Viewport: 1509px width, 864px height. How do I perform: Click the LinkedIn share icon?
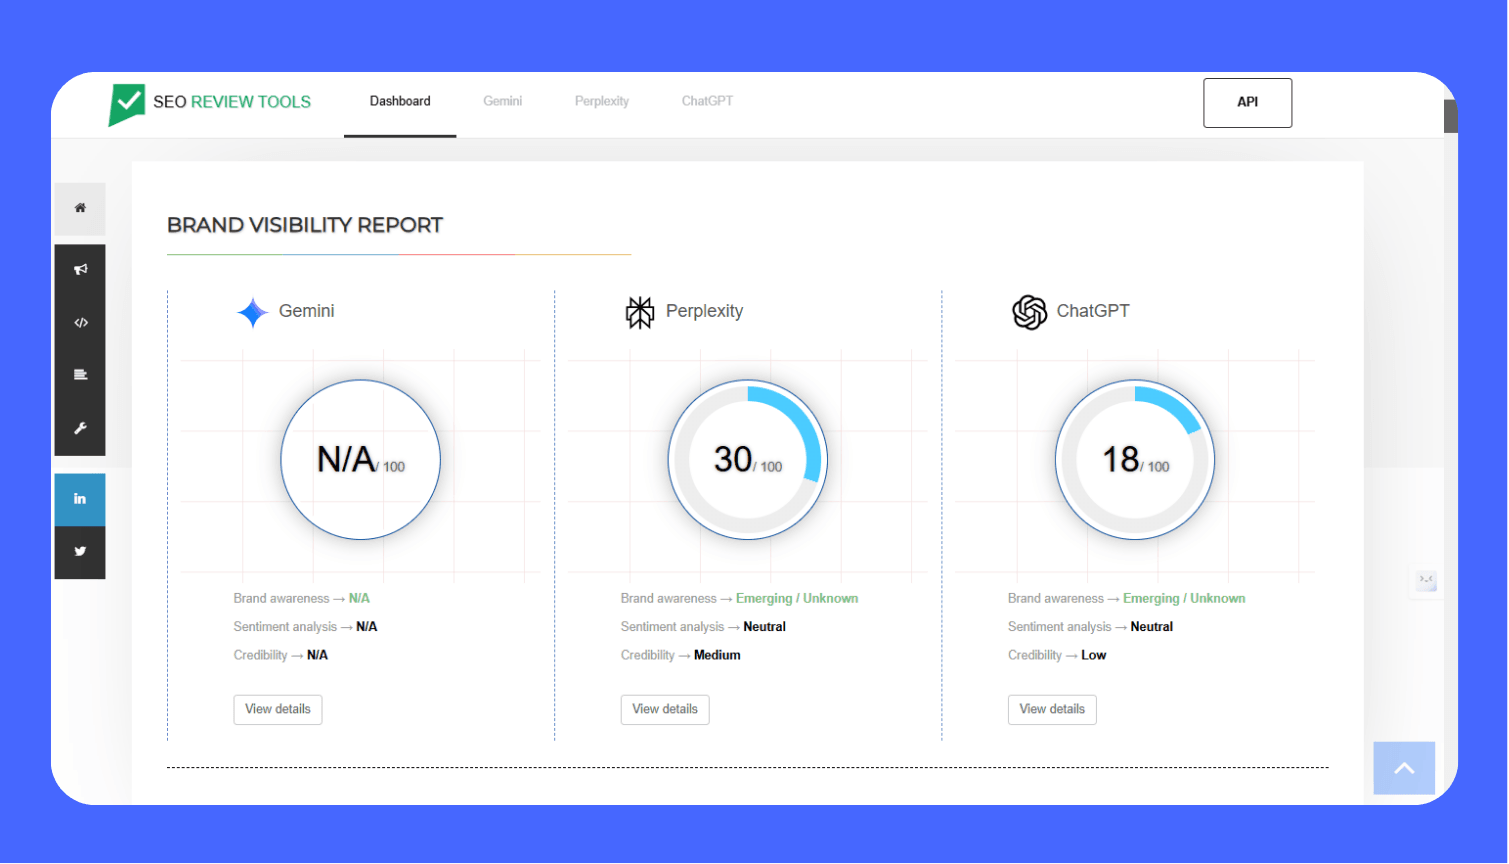[x=80, y=499]
